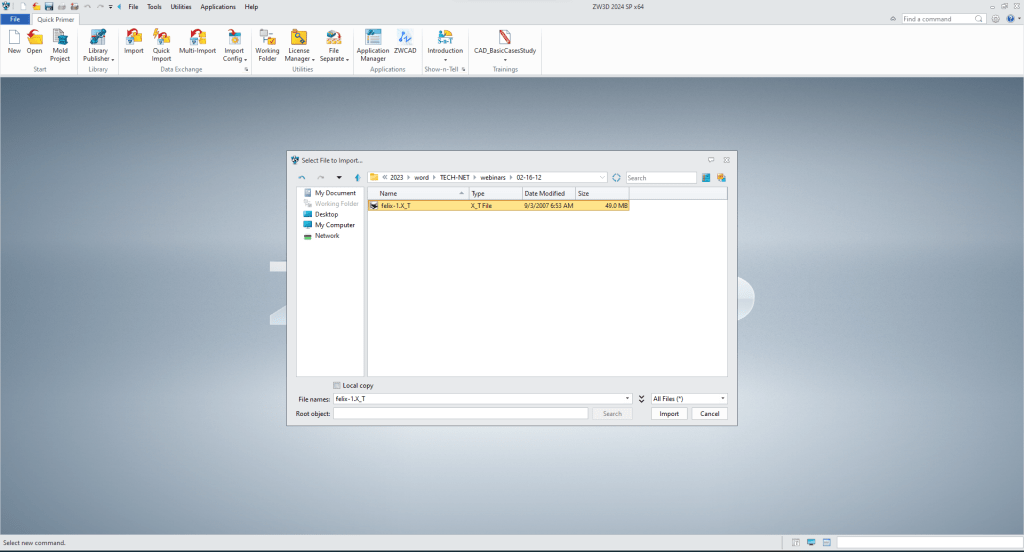The image size is (1024, 552).
Task: Select the Working Folder tool
Action: pyautogui.click(x=267, y=45)
